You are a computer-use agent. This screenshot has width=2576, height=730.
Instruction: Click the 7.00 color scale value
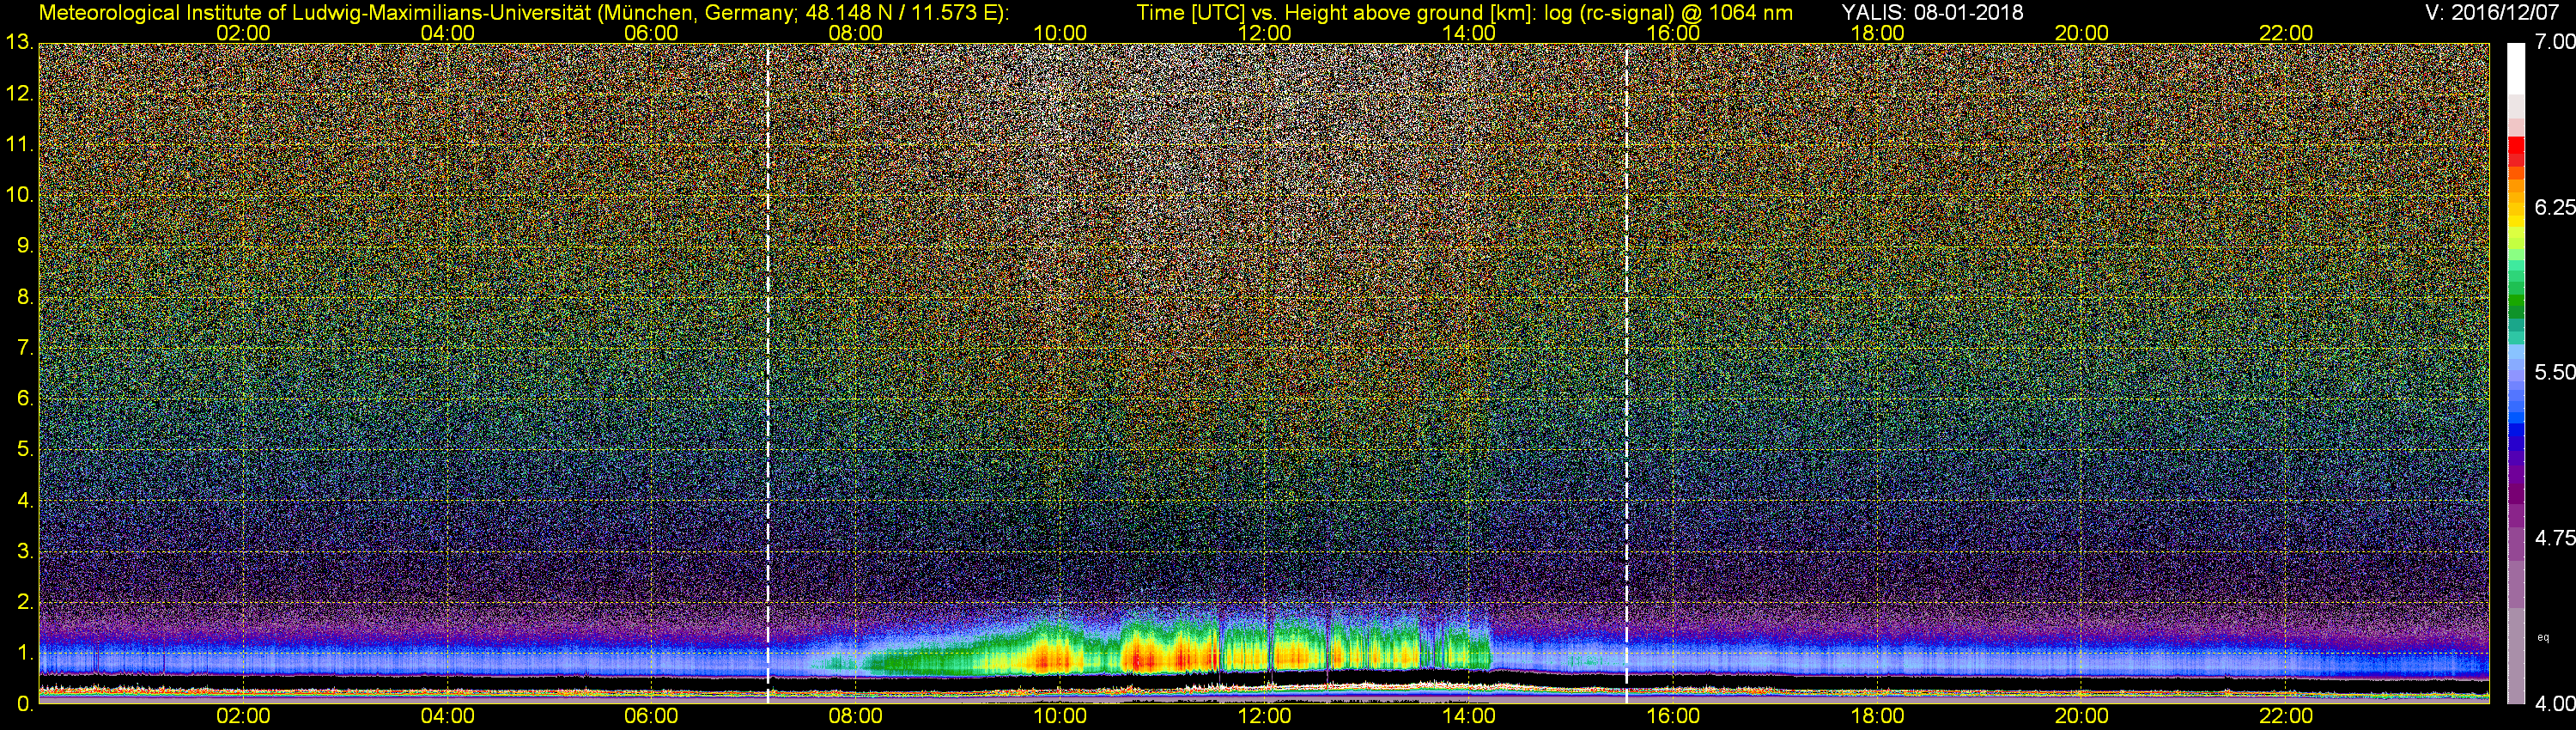2555,42
